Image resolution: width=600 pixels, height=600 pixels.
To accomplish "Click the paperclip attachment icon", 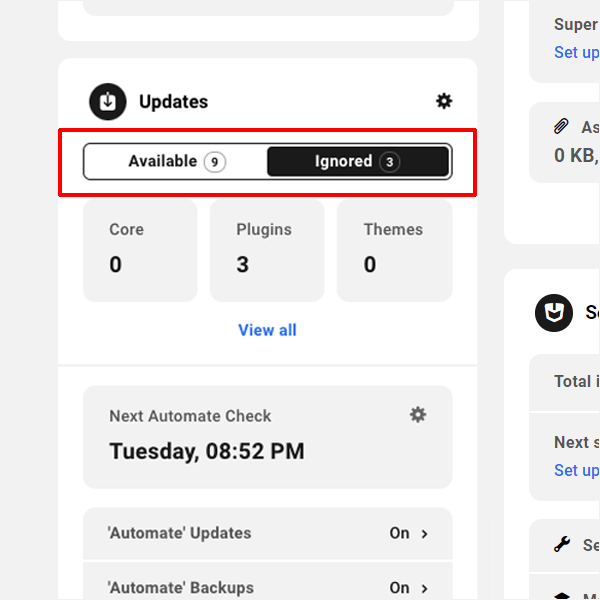I will point(561,127).
